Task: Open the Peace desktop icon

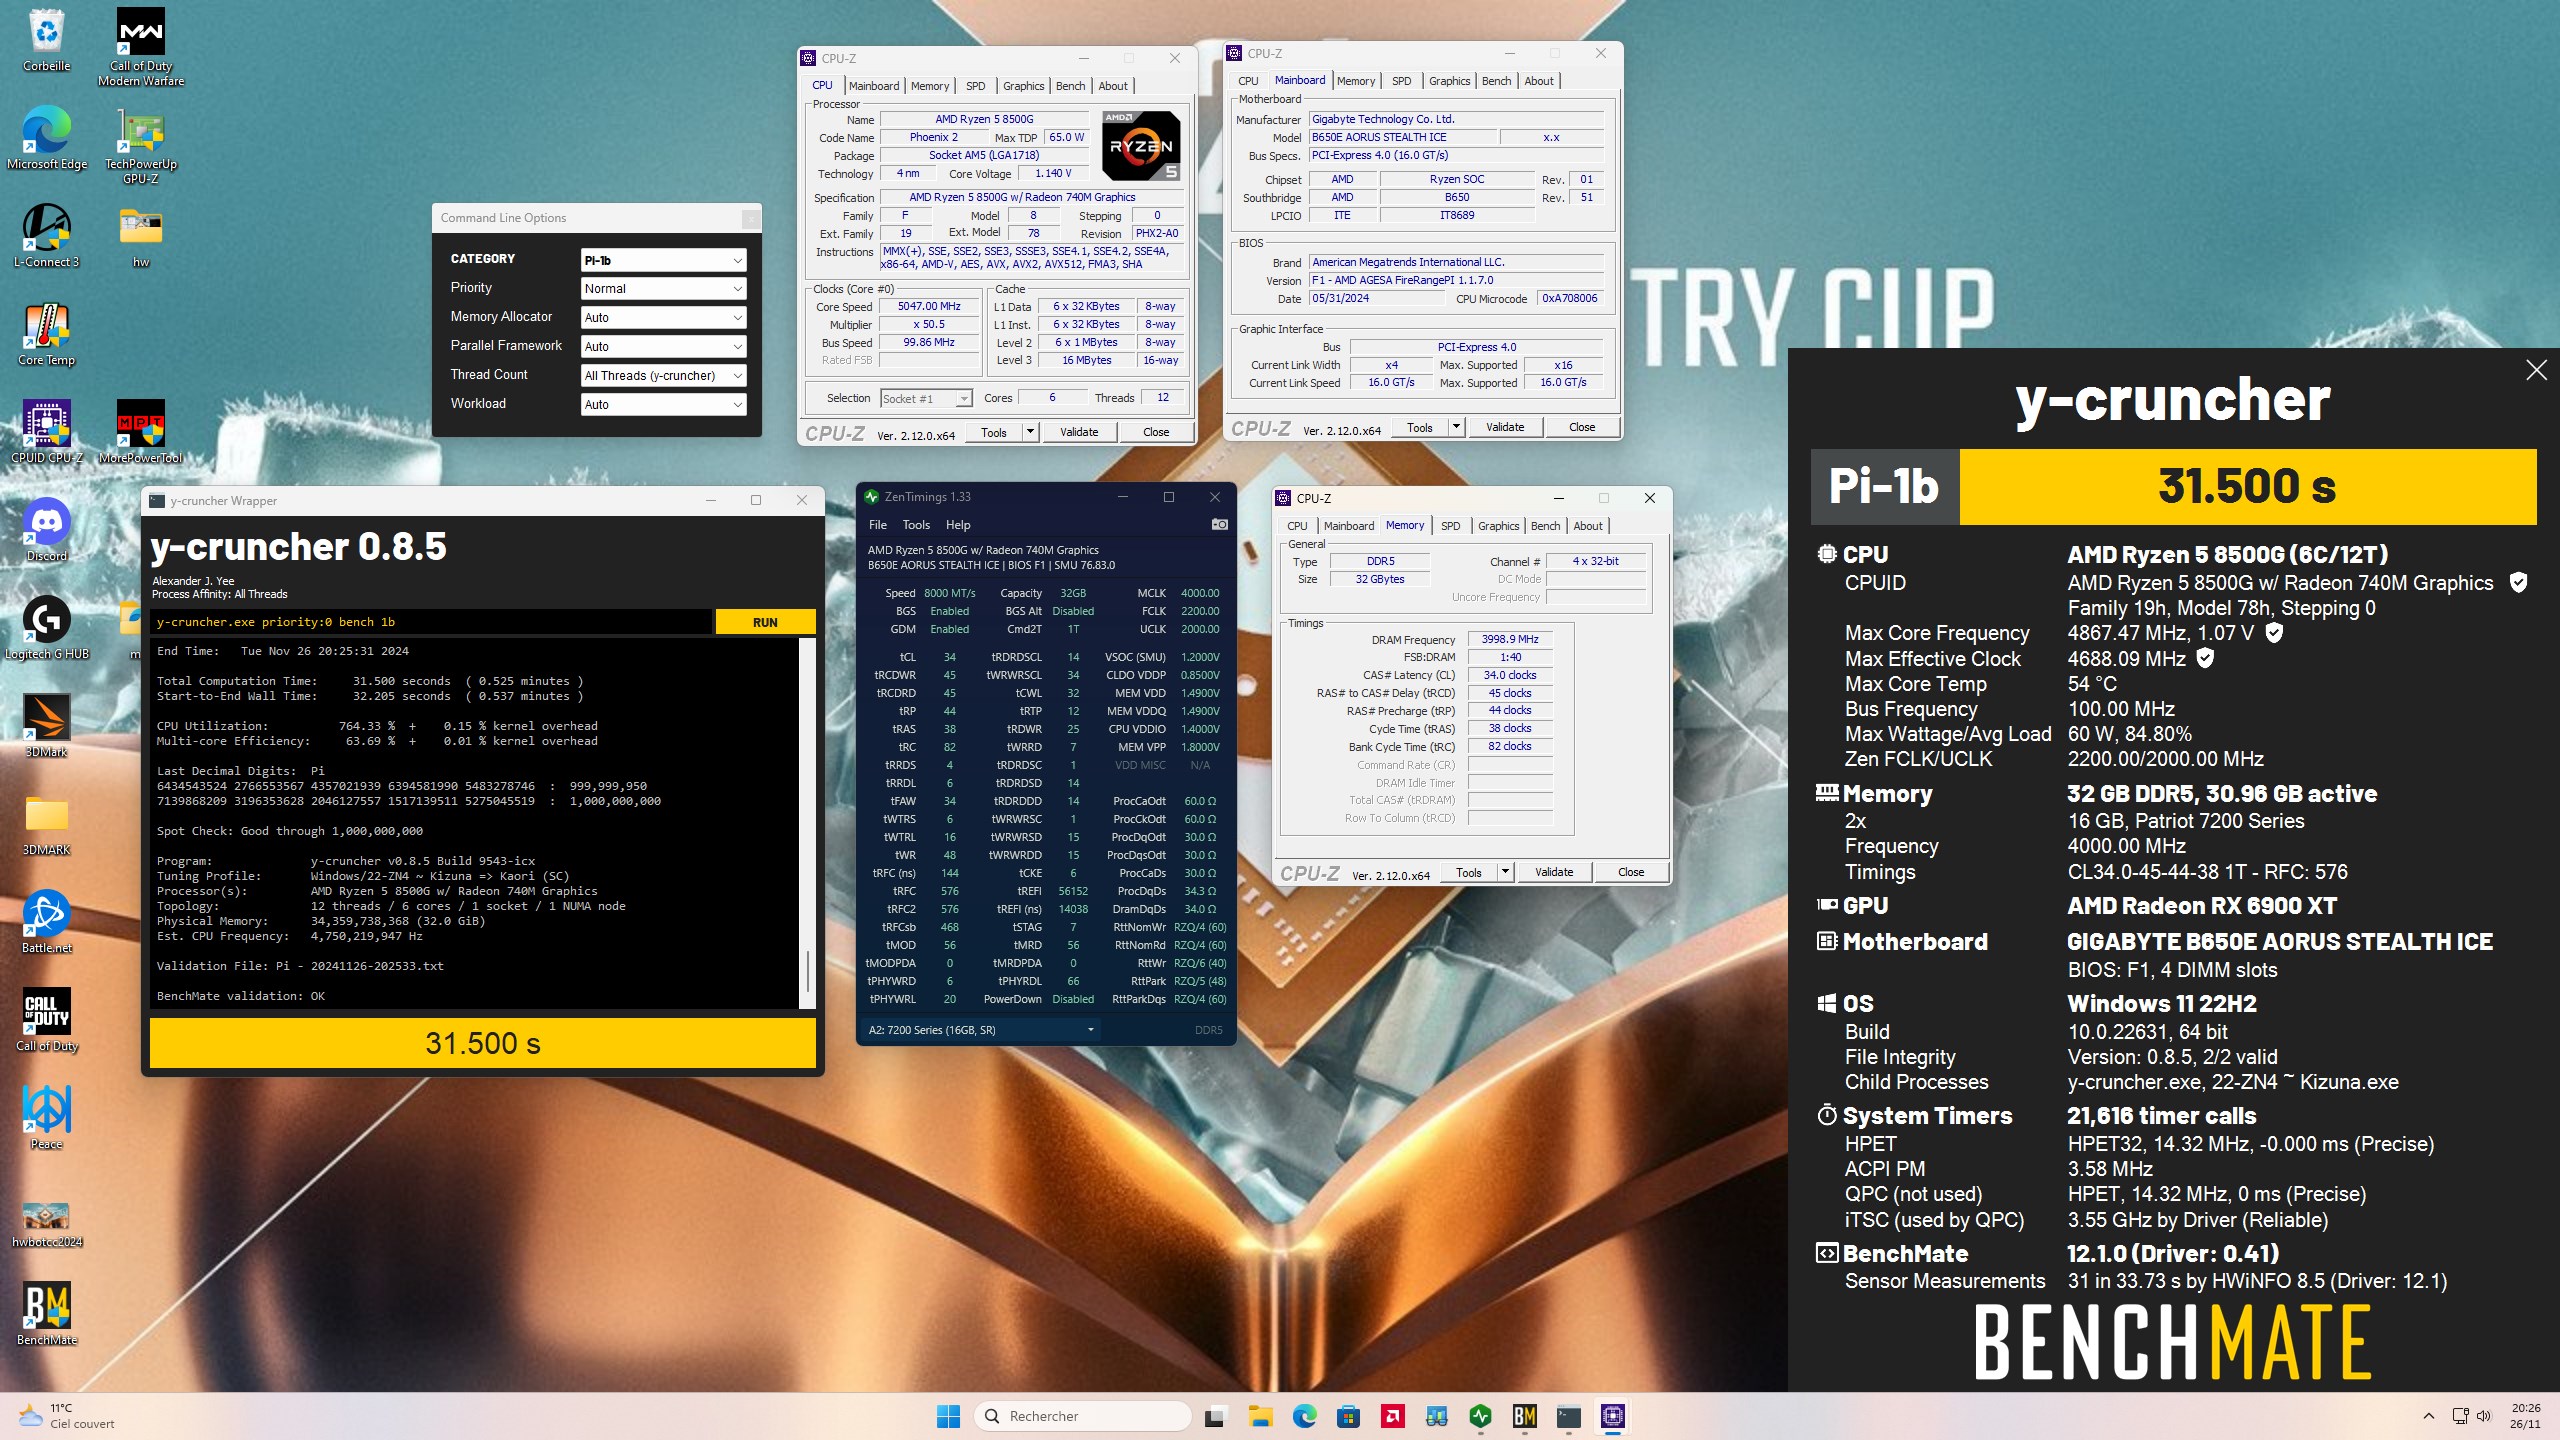Action: [47, 1119]
